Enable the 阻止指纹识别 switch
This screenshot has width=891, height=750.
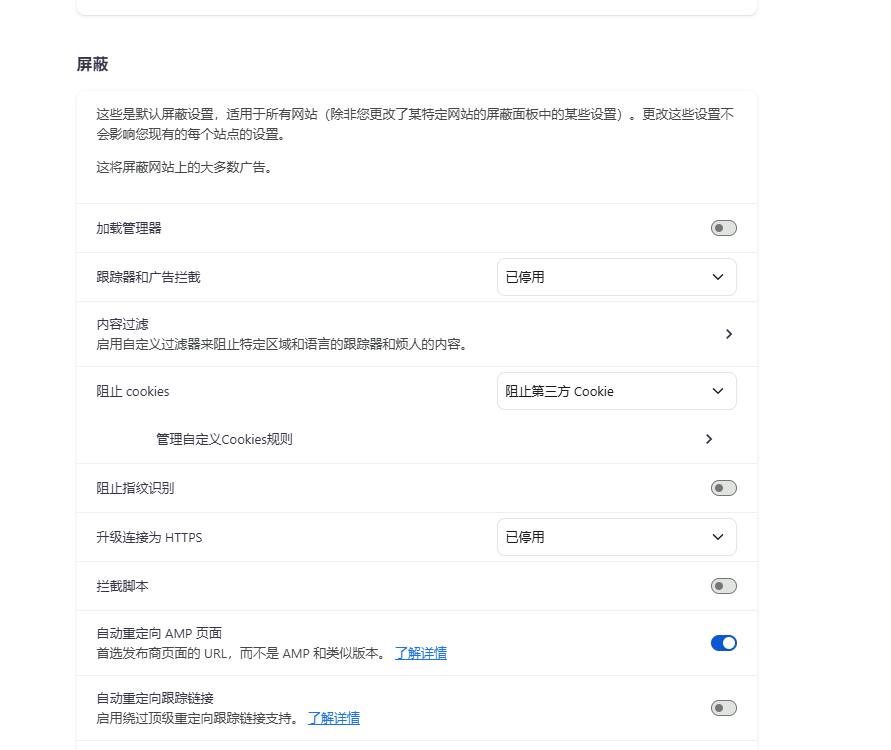coord(723,488)
